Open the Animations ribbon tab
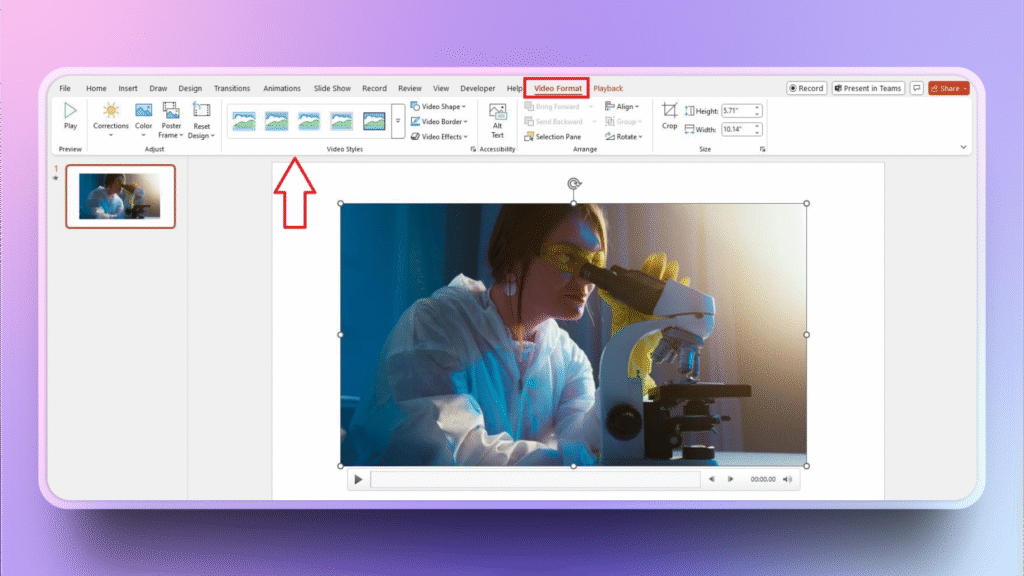This screenshot has height=576, width=1024. [281, 88]
